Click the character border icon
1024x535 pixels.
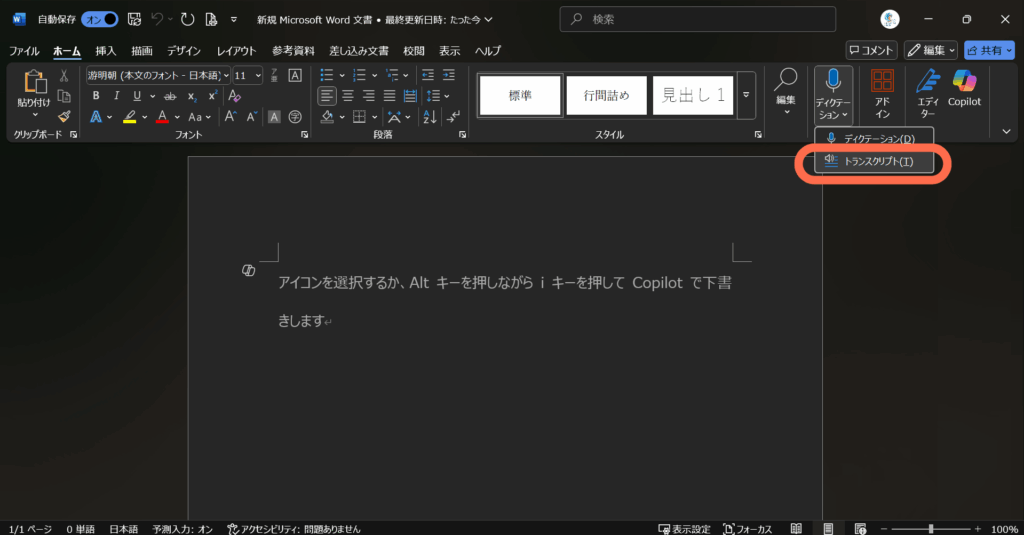click(x=295, y=75)
